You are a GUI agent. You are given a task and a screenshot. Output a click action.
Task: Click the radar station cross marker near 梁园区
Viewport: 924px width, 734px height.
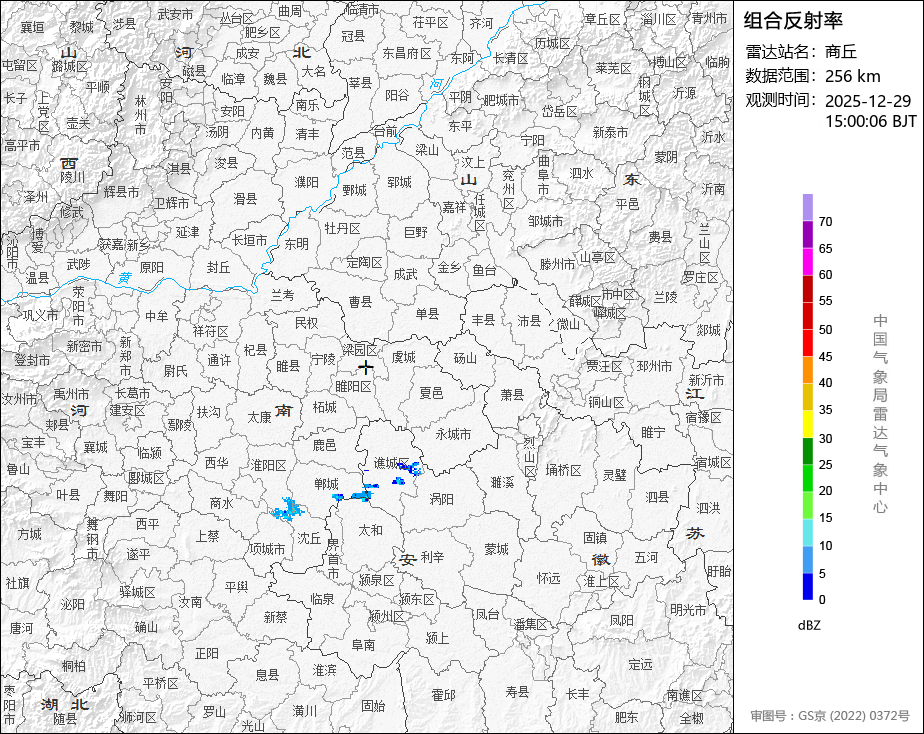pyautogui.click(x=366, y=368)
